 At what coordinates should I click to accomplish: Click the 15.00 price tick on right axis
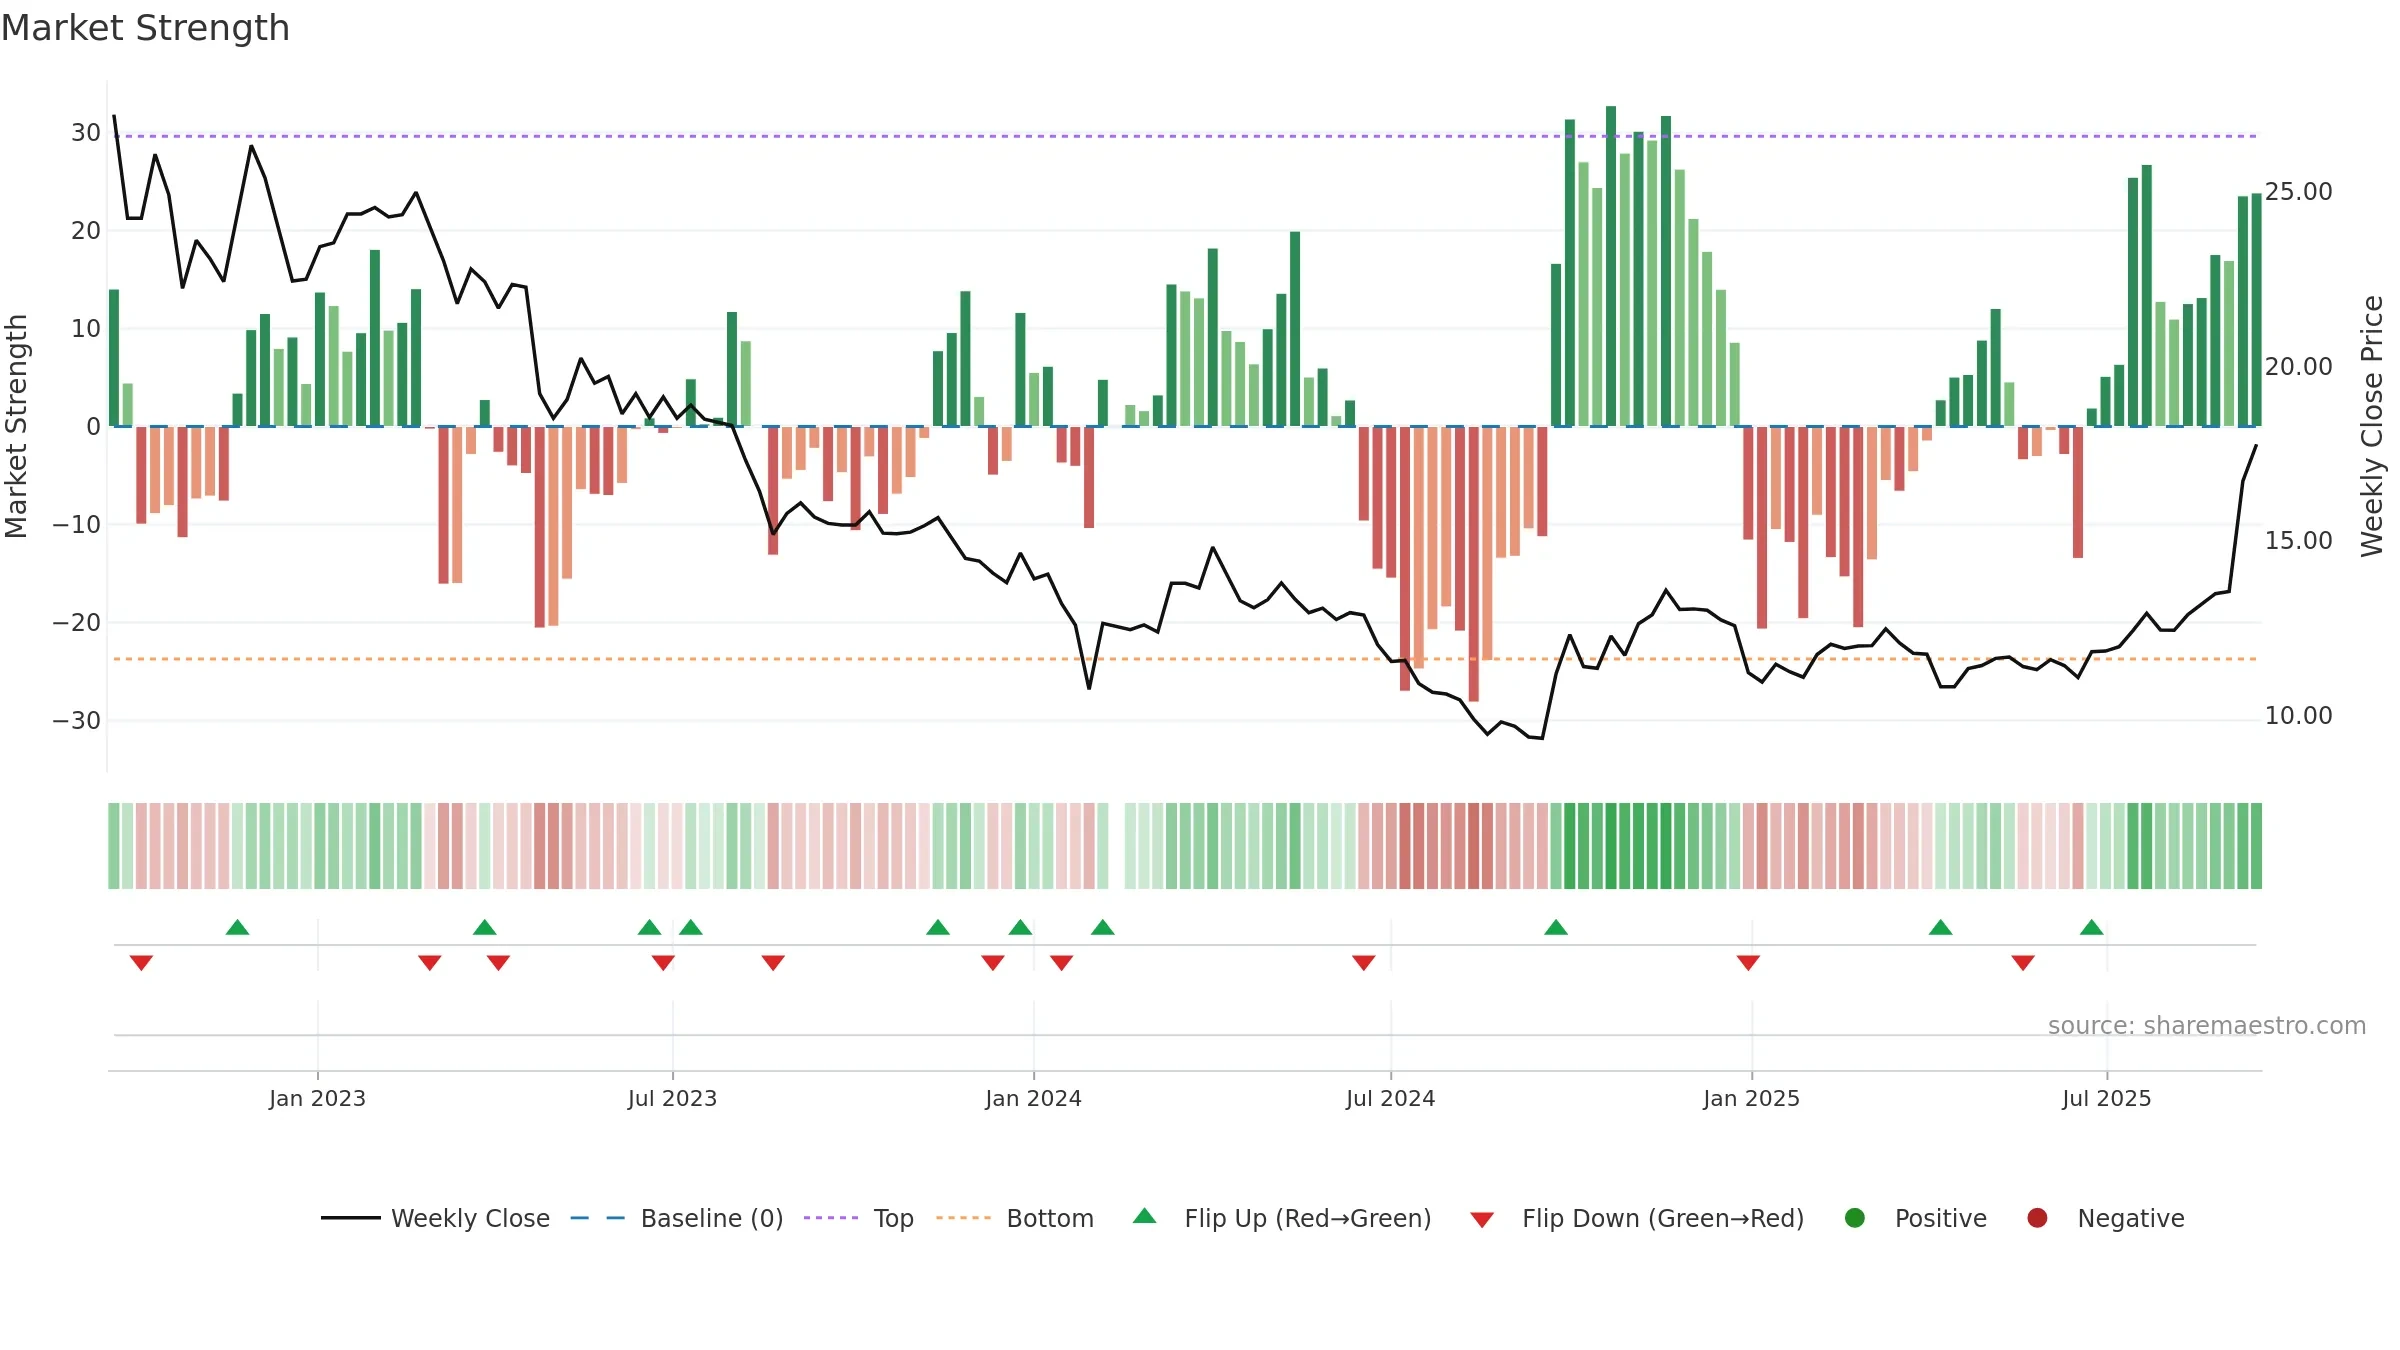(x=2298, y=541)
